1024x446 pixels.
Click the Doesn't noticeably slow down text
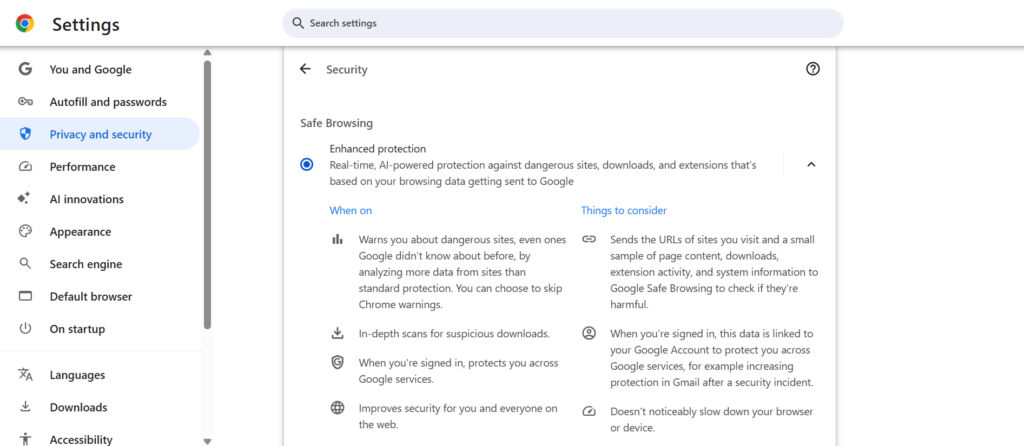[x=711, y=420]
